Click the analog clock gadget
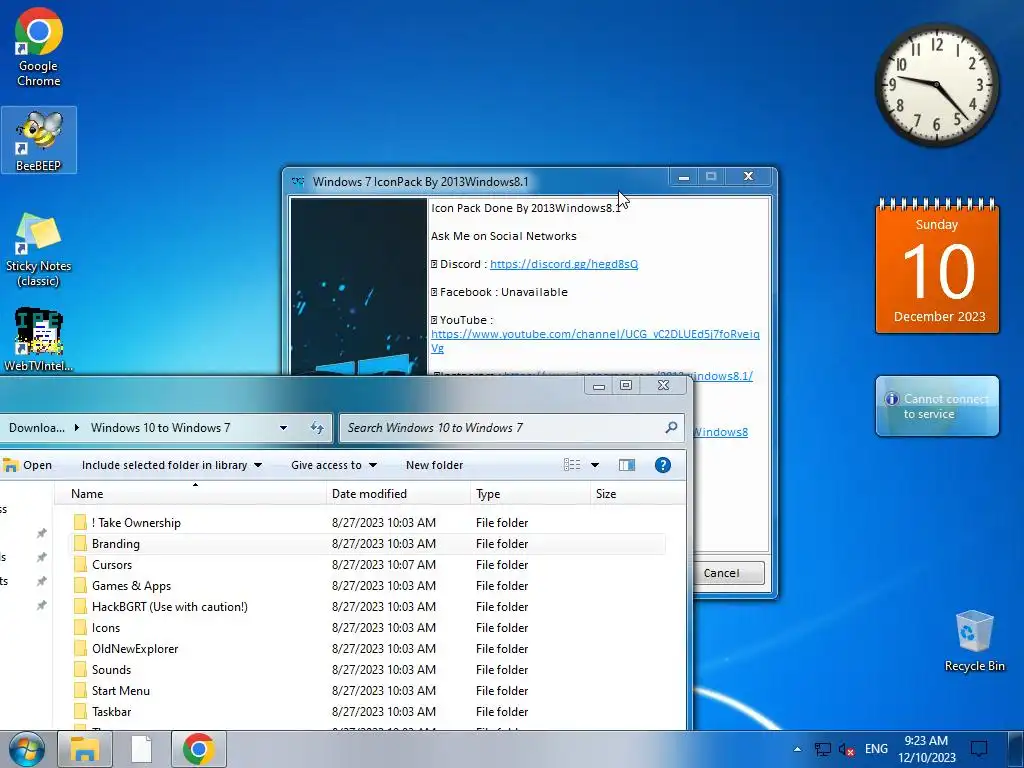This screenshot has height=768, width=1024. 936,86
